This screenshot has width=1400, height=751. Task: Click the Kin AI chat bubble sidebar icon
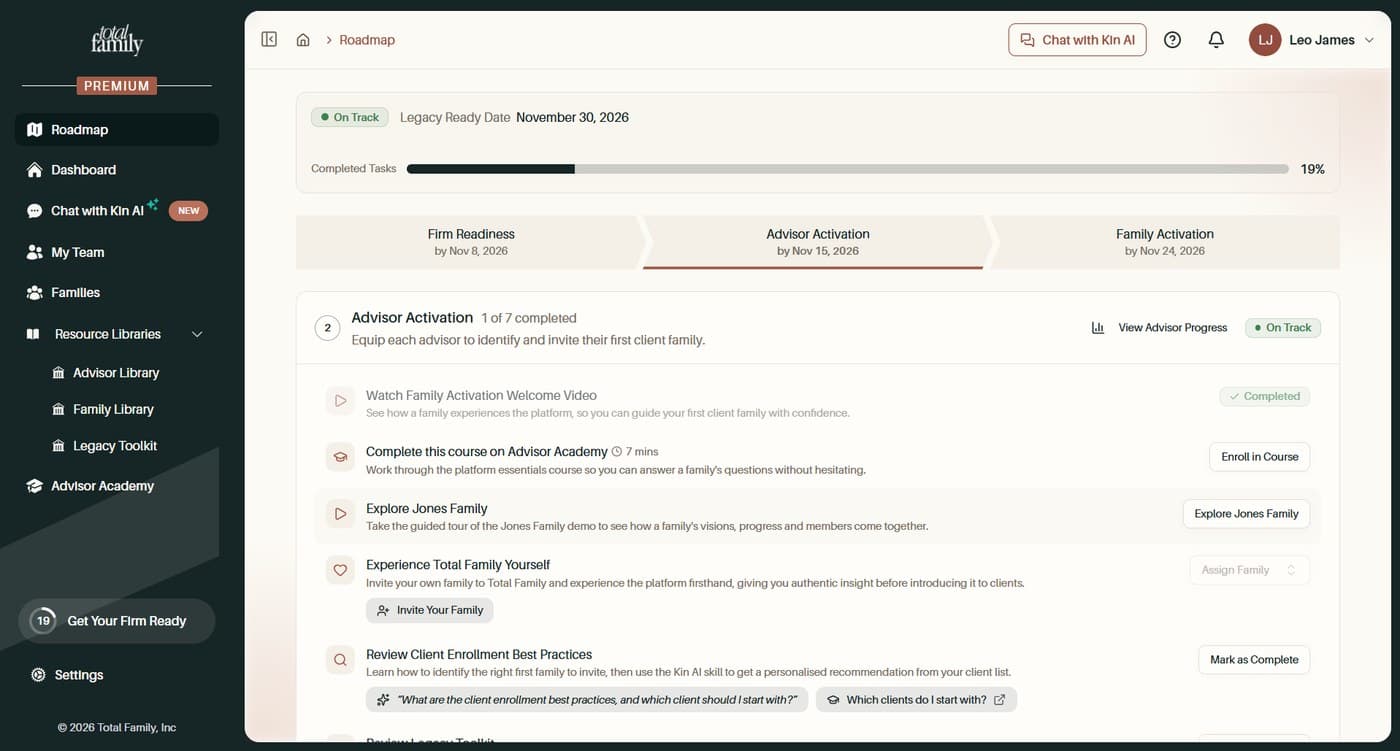point(35,211)
